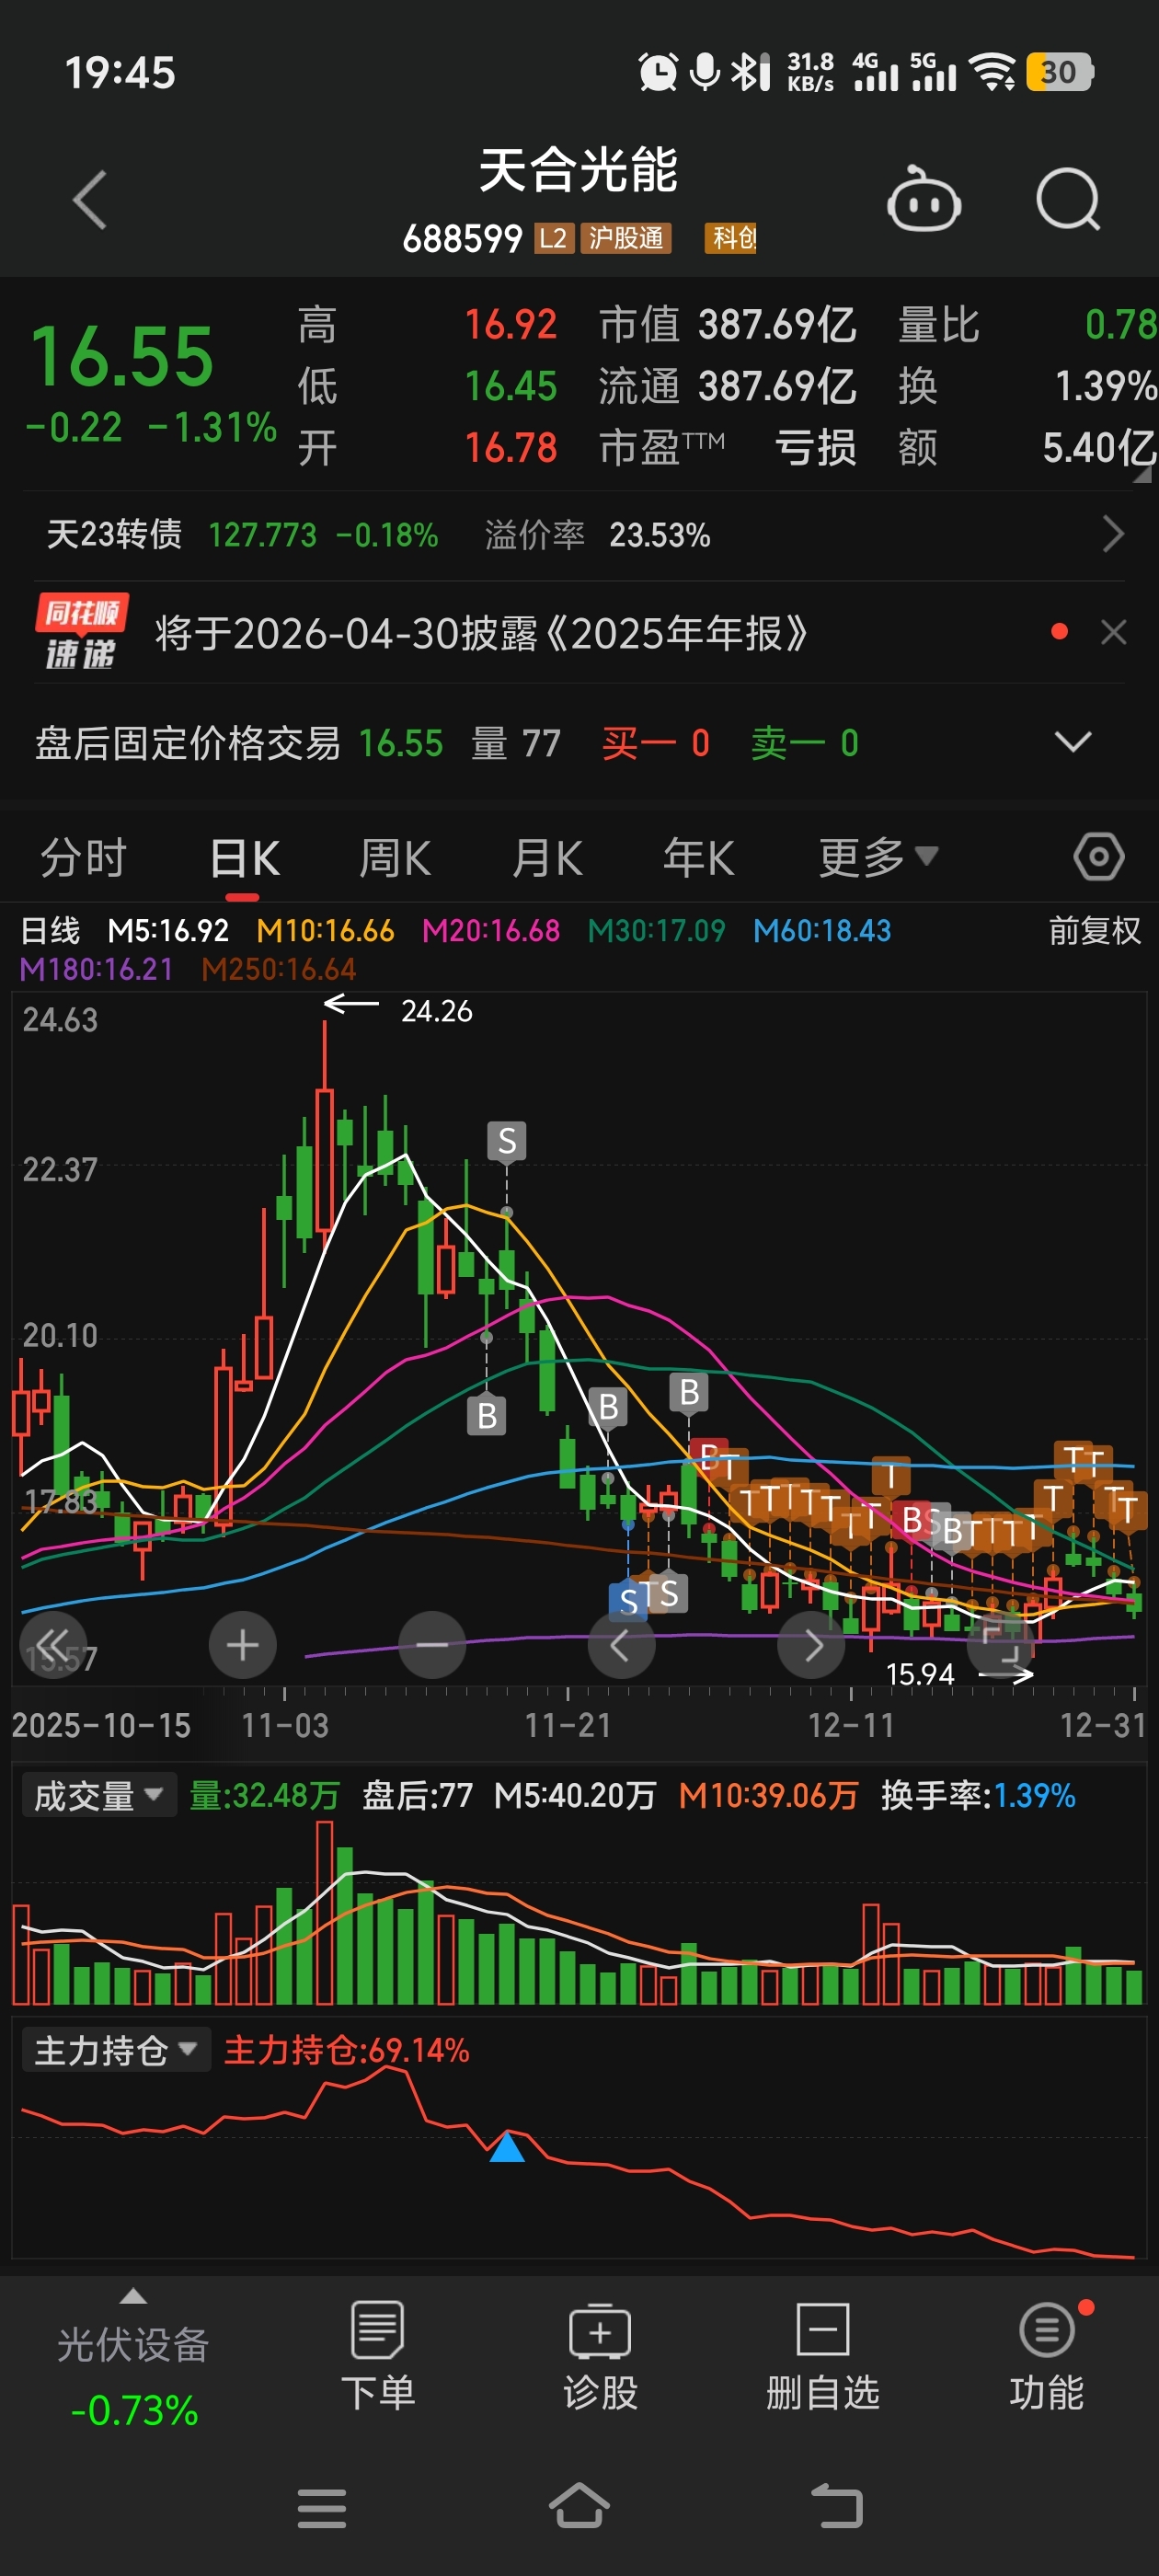
Task: Tap the 流通 387.69亿 value
Action: (727, 386)
